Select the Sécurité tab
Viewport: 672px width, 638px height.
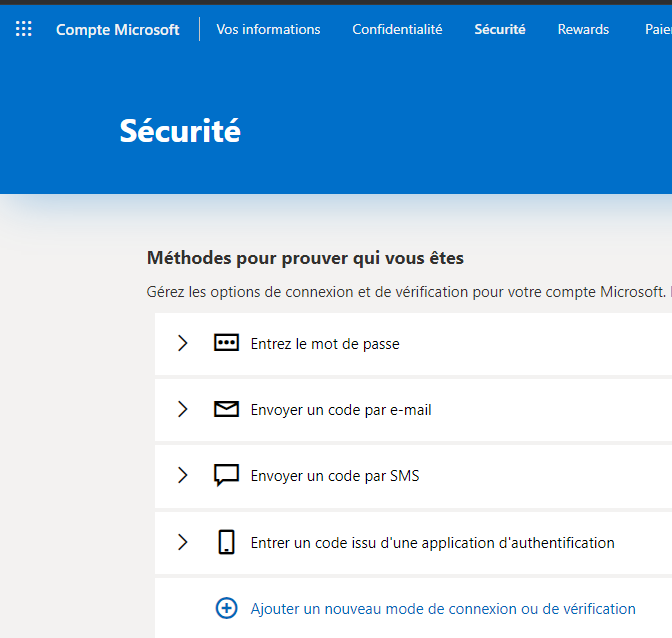click(x=500, y=29)
